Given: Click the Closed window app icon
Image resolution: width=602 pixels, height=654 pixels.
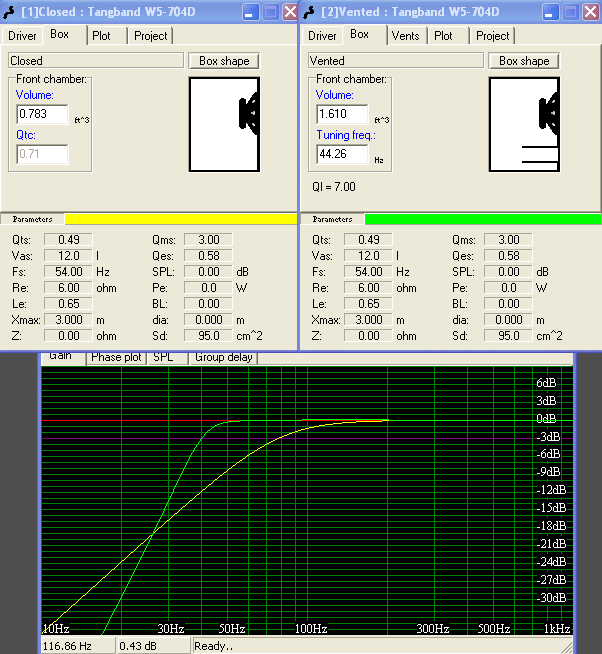Looking at the screenshot, I should click(x=10, y=12).
